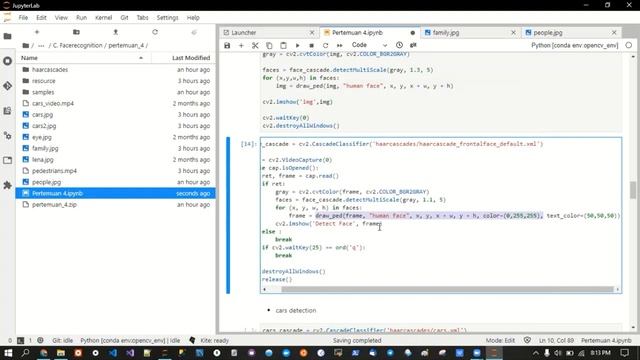The height and width of the screenshot is (360, 640).
Task: Close the people.jpg tab
Action: (x=614, y=33)
